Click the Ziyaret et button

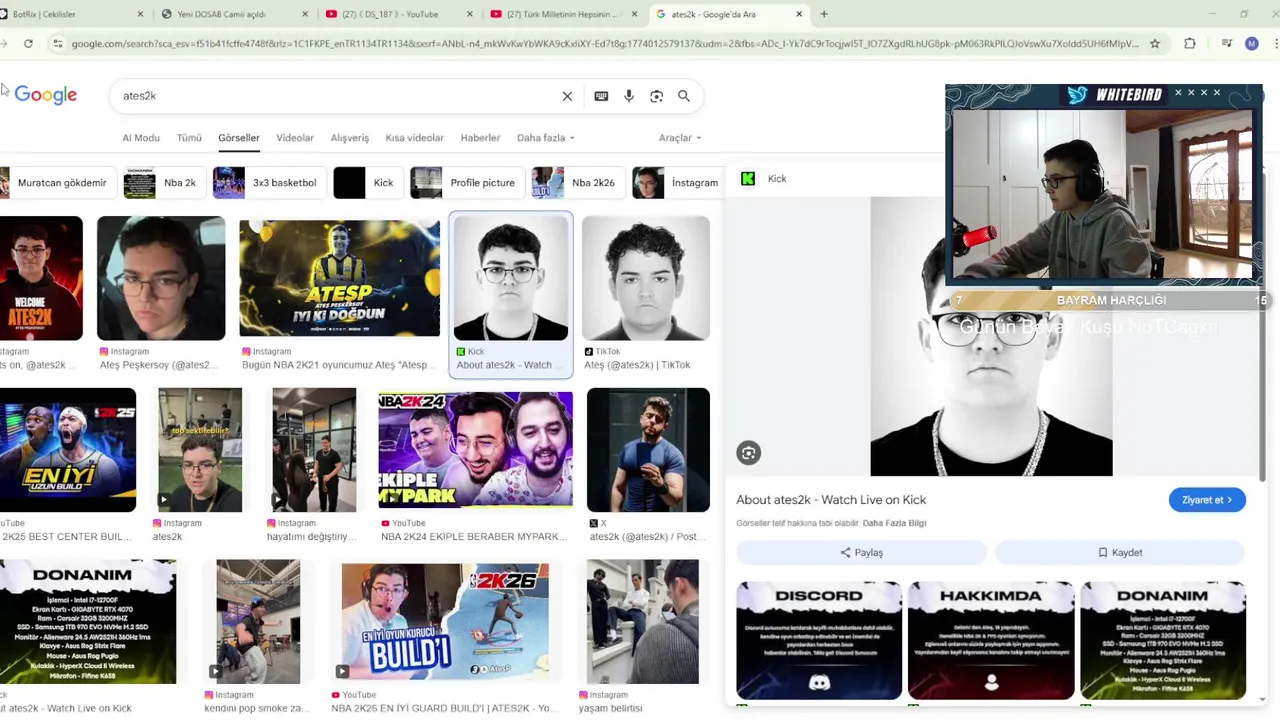[x=1207, y=500]
